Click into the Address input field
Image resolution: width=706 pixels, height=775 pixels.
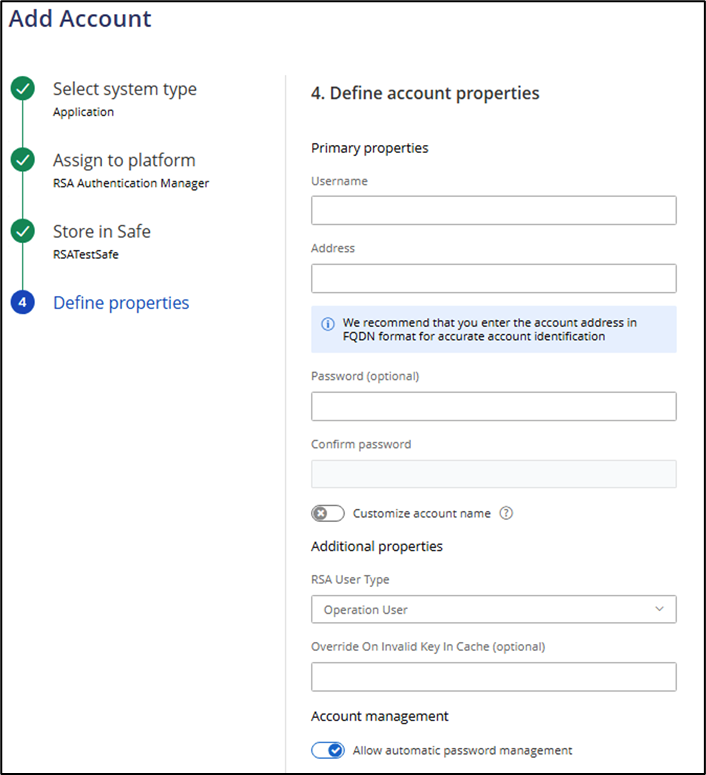pos(493,278)
